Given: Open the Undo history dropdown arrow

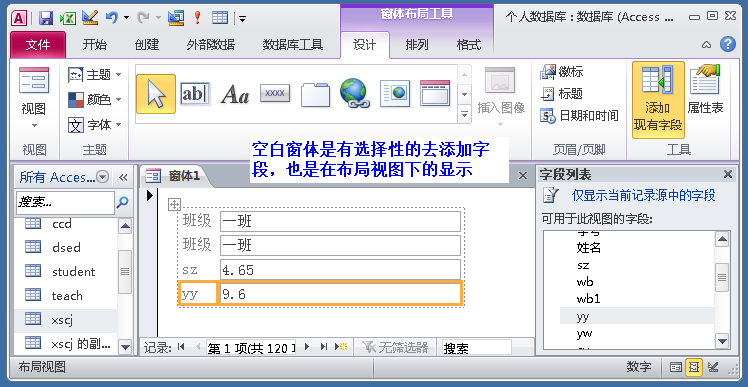Looking at the screenshot, I should [x=126, y=18].
